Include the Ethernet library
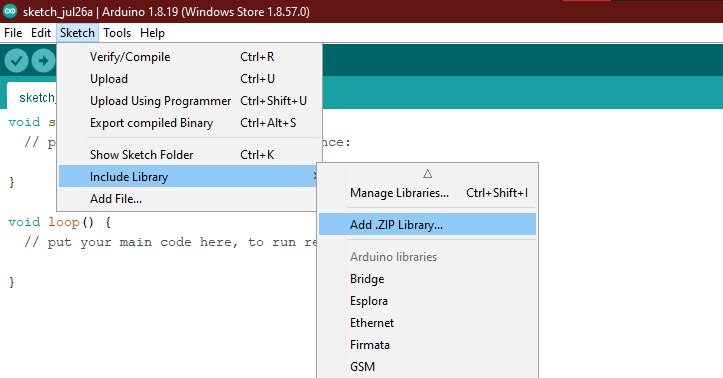 [427, 323]
